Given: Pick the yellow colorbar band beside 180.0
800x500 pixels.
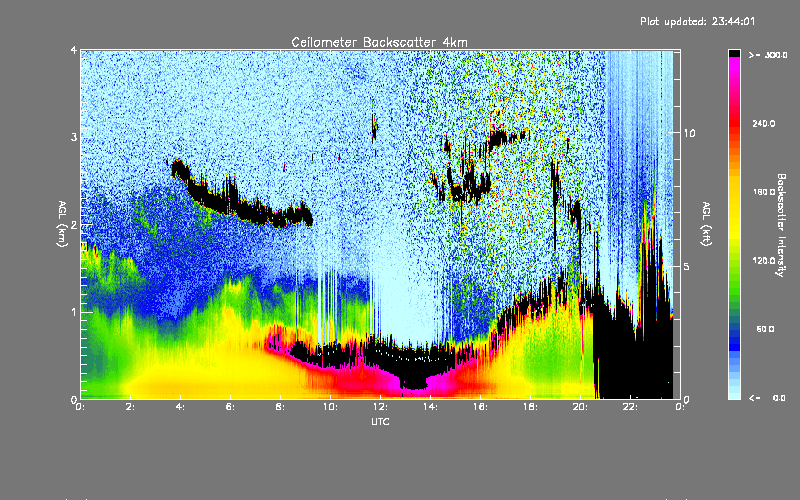Looking at the screenshot, I should point(734,194).
